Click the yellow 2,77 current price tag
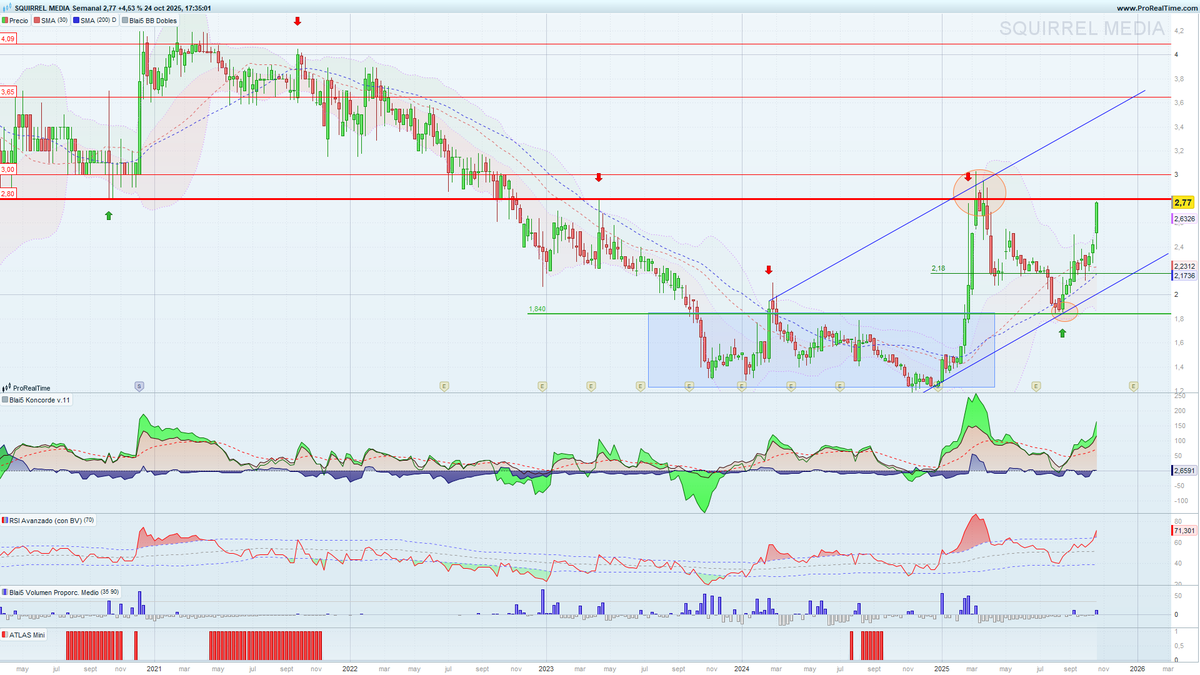The width and height of the screenshot is (1200, 675). pos(1183,202)
